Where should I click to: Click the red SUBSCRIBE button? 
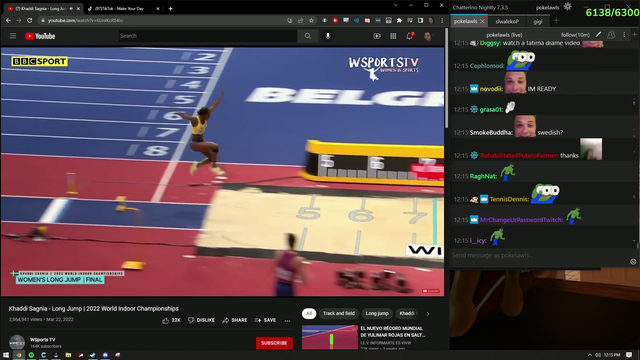click(x=274, y=343)
